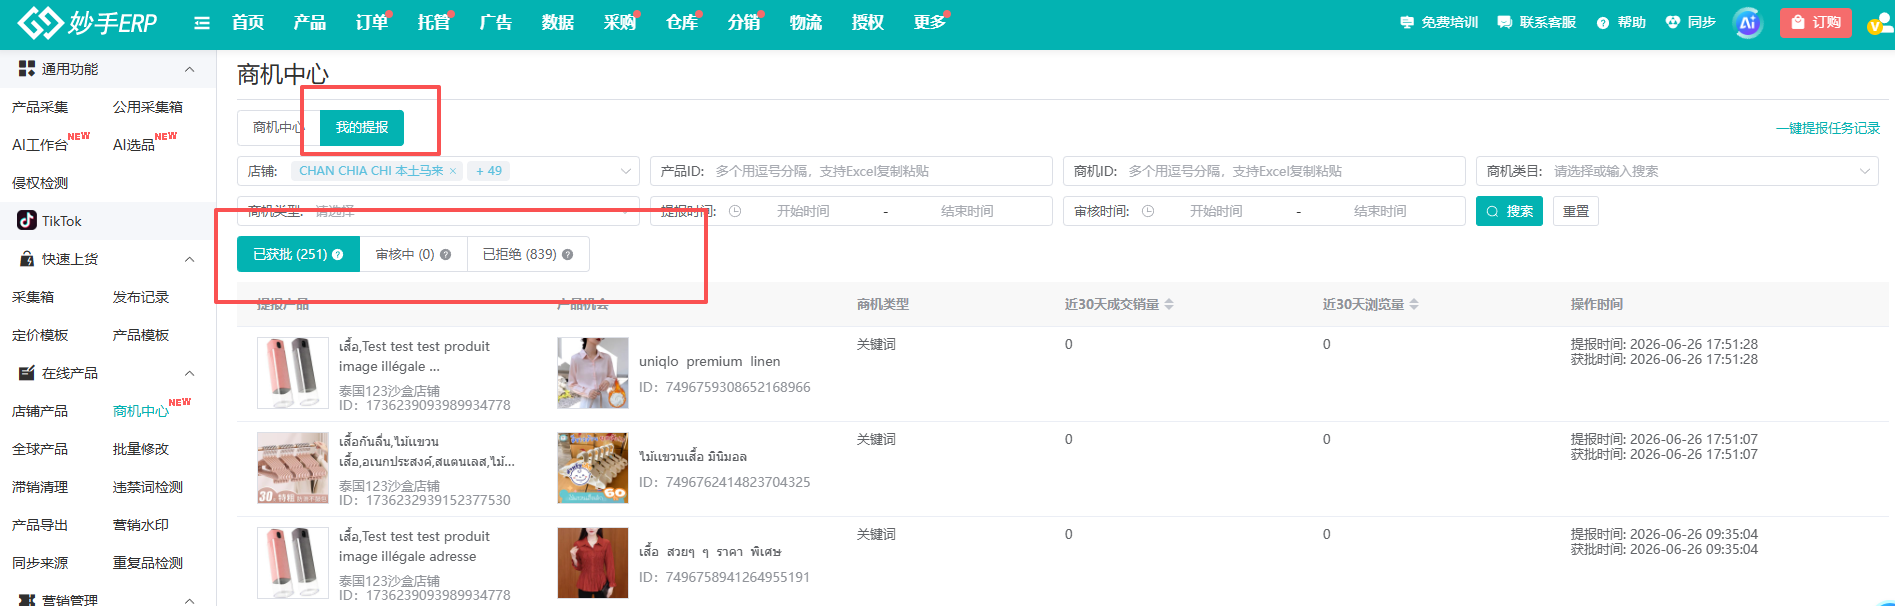Open the 托管 top menu

click(x=434, y=22)
